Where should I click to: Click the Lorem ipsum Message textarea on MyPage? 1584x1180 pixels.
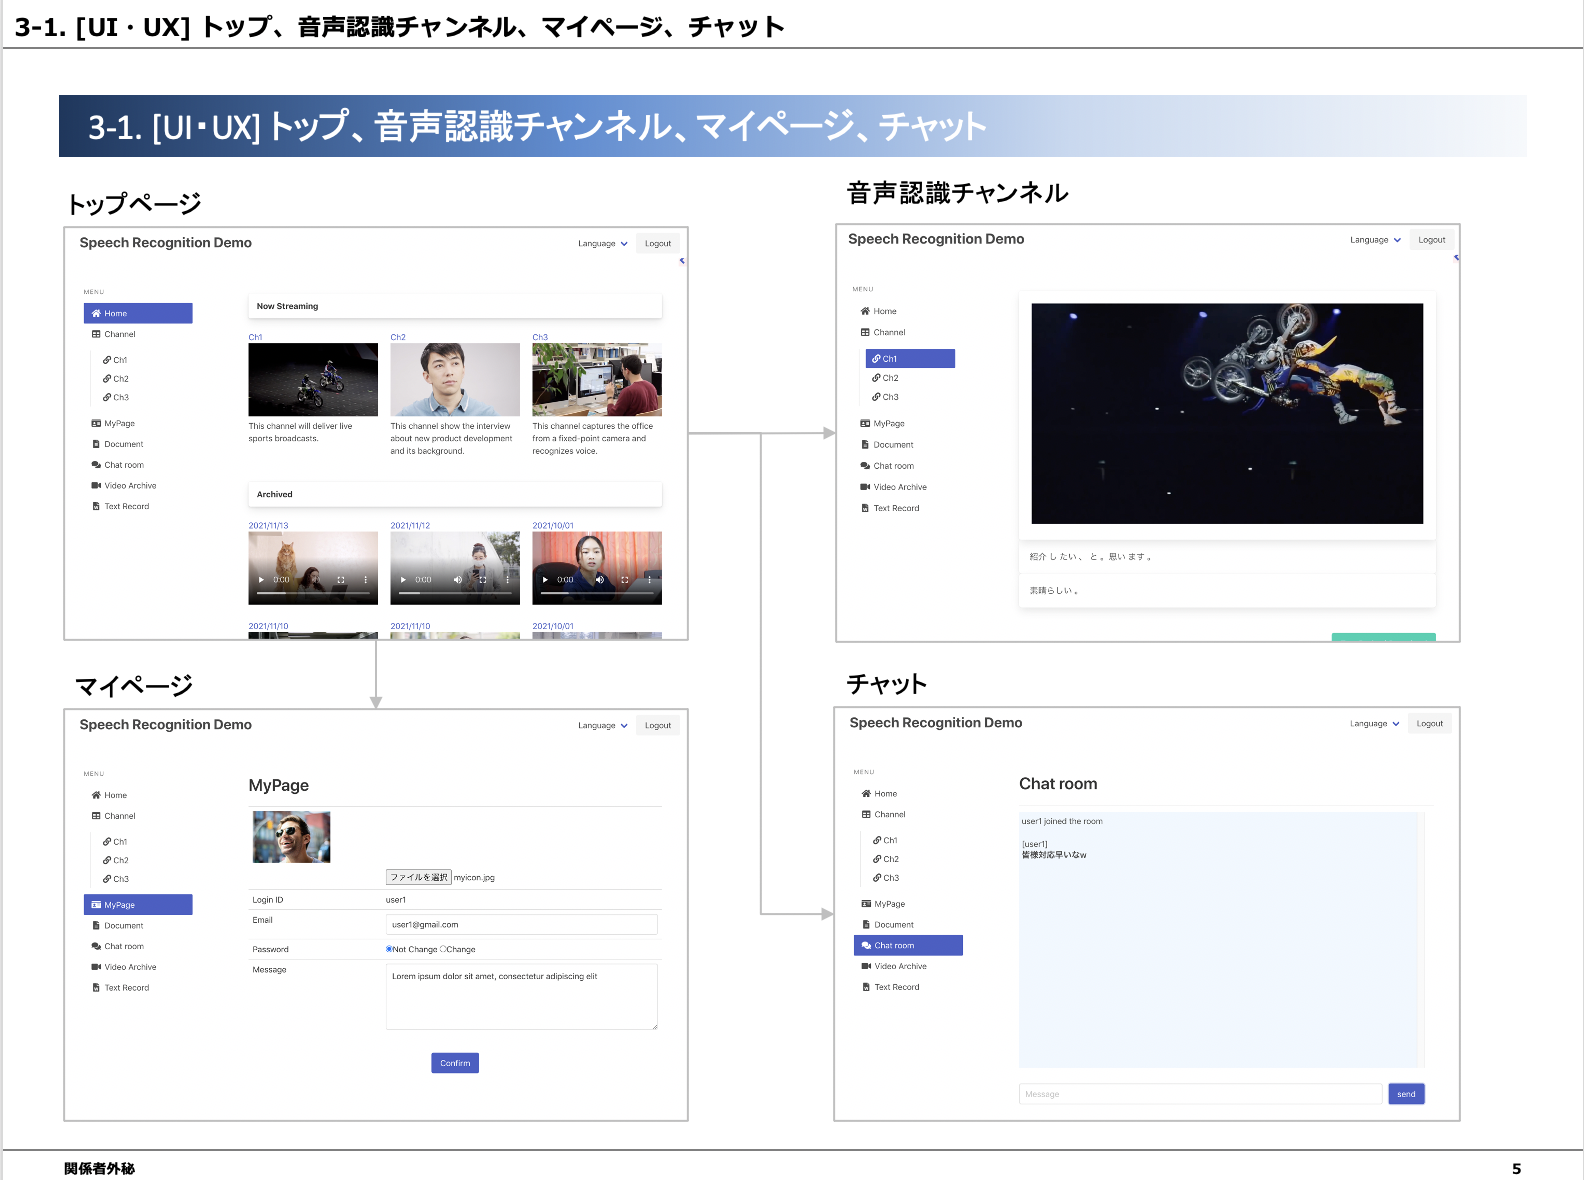[x=522, y=997]
